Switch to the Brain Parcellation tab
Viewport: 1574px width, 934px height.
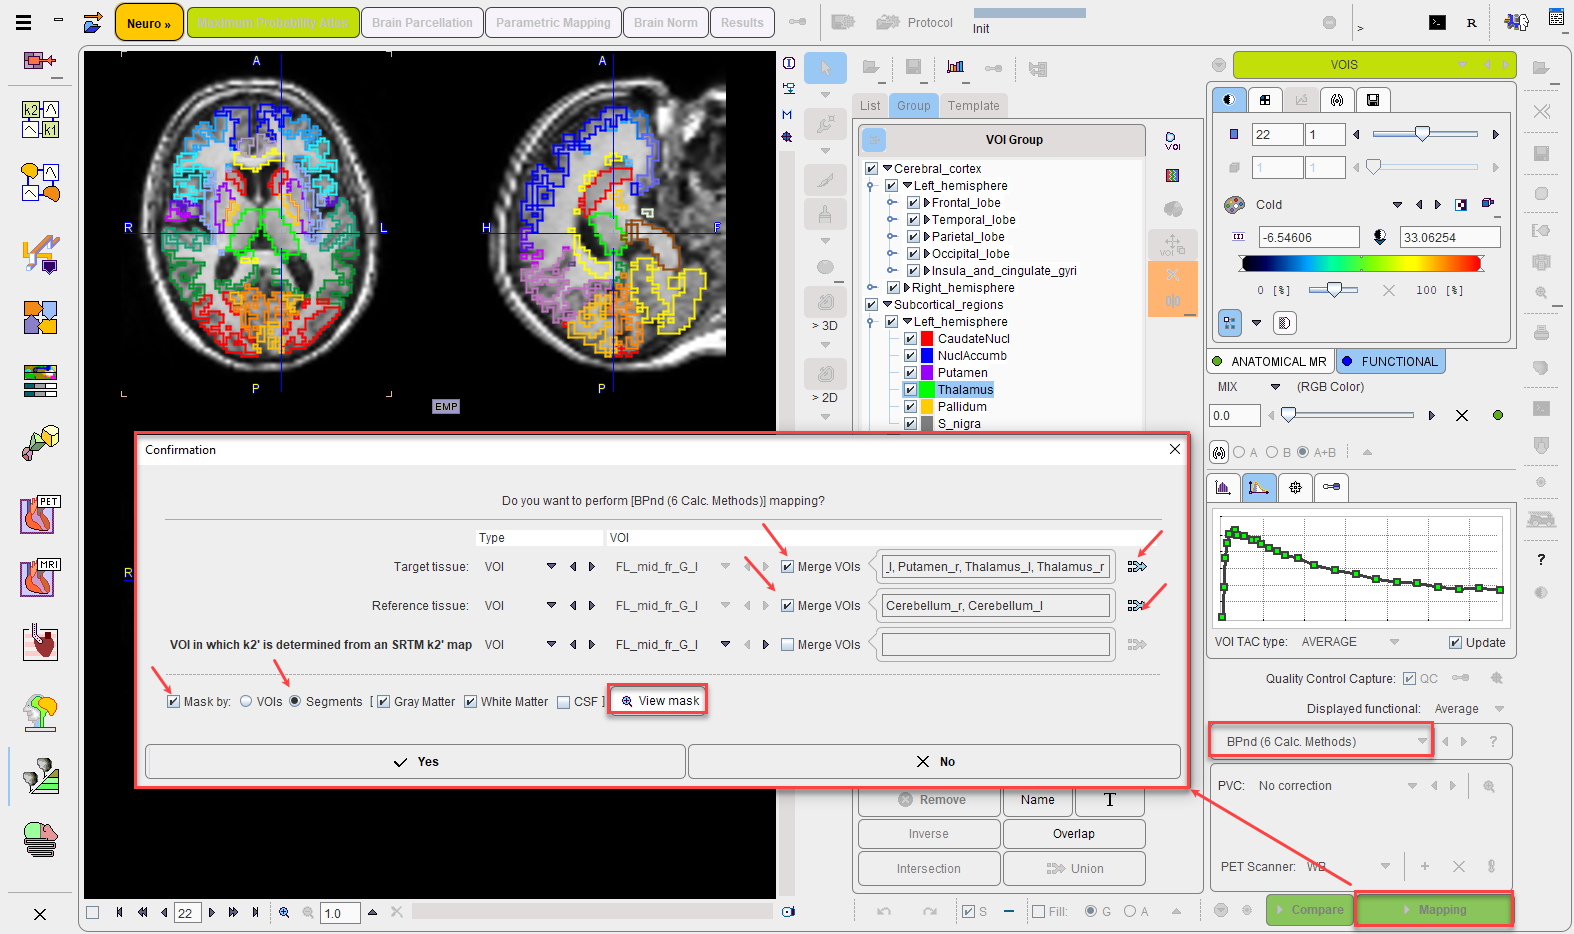pos(422,23)
